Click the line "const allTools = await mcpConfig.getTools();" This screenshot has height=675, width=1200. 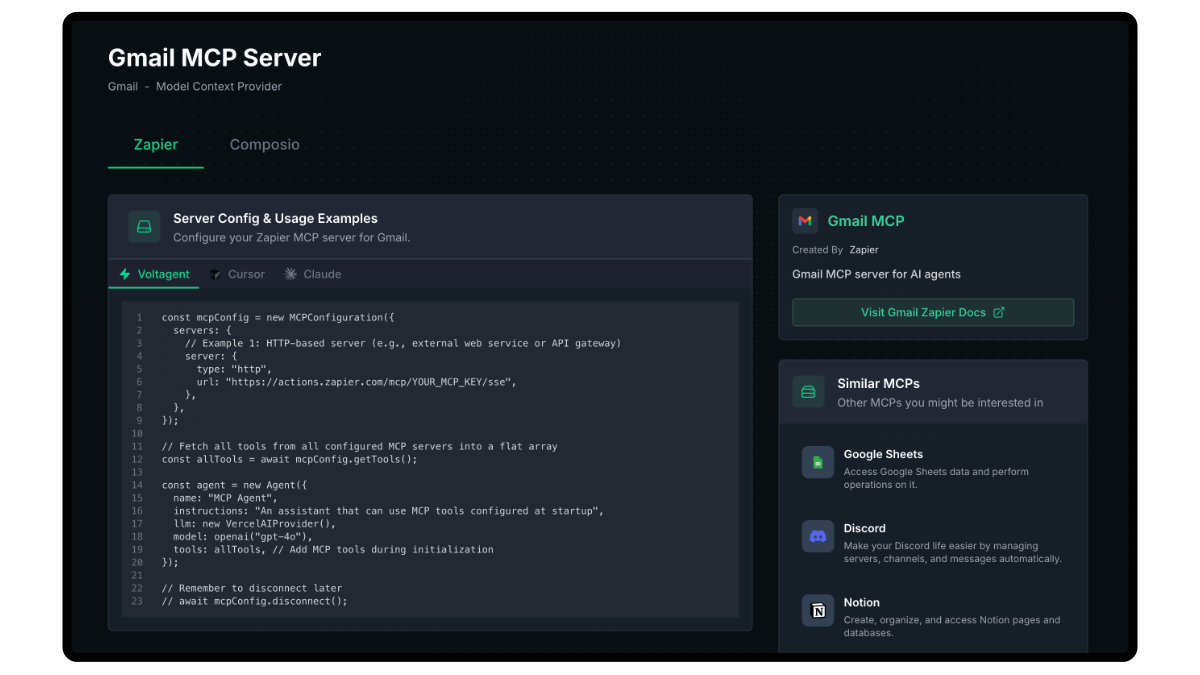(x=289, y=459)
